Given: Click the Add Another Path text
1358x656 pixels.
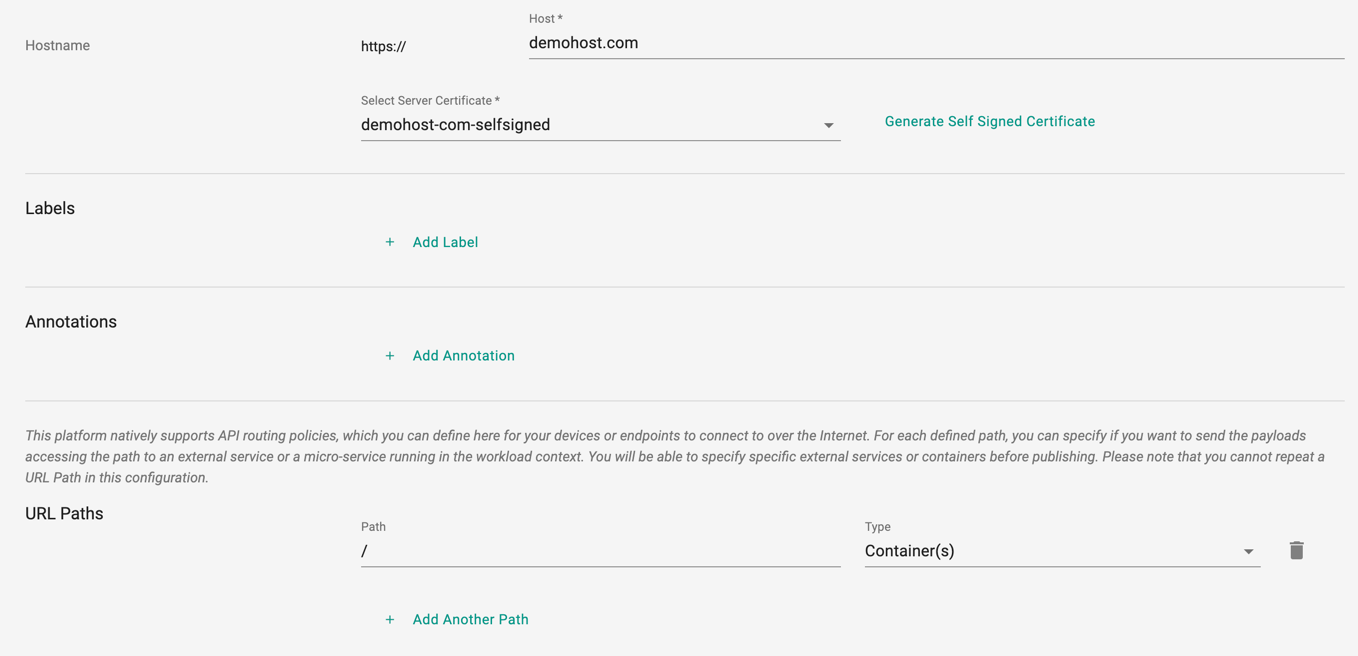Looking at the screenshot, I should pyautogui.click(x=471, y=620).
